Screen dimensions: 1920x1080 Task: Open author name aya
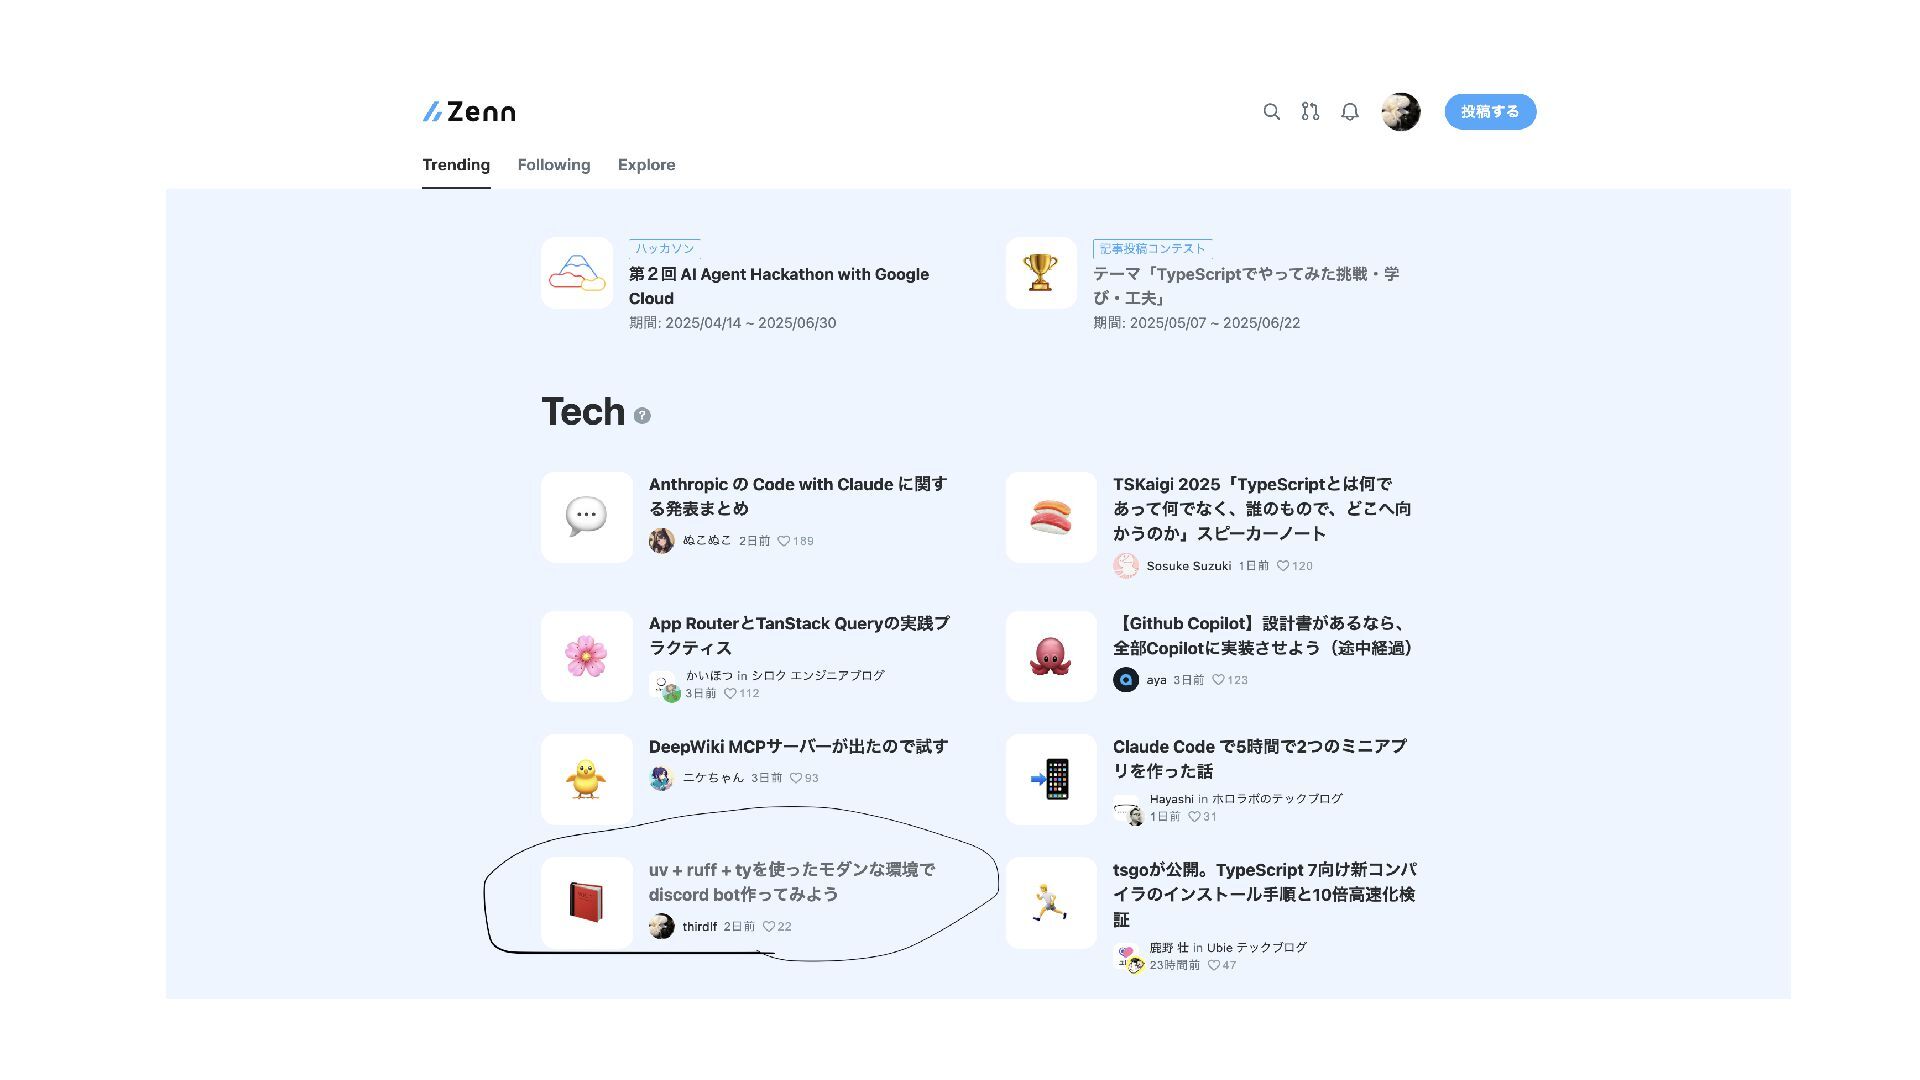(1157, 680)
